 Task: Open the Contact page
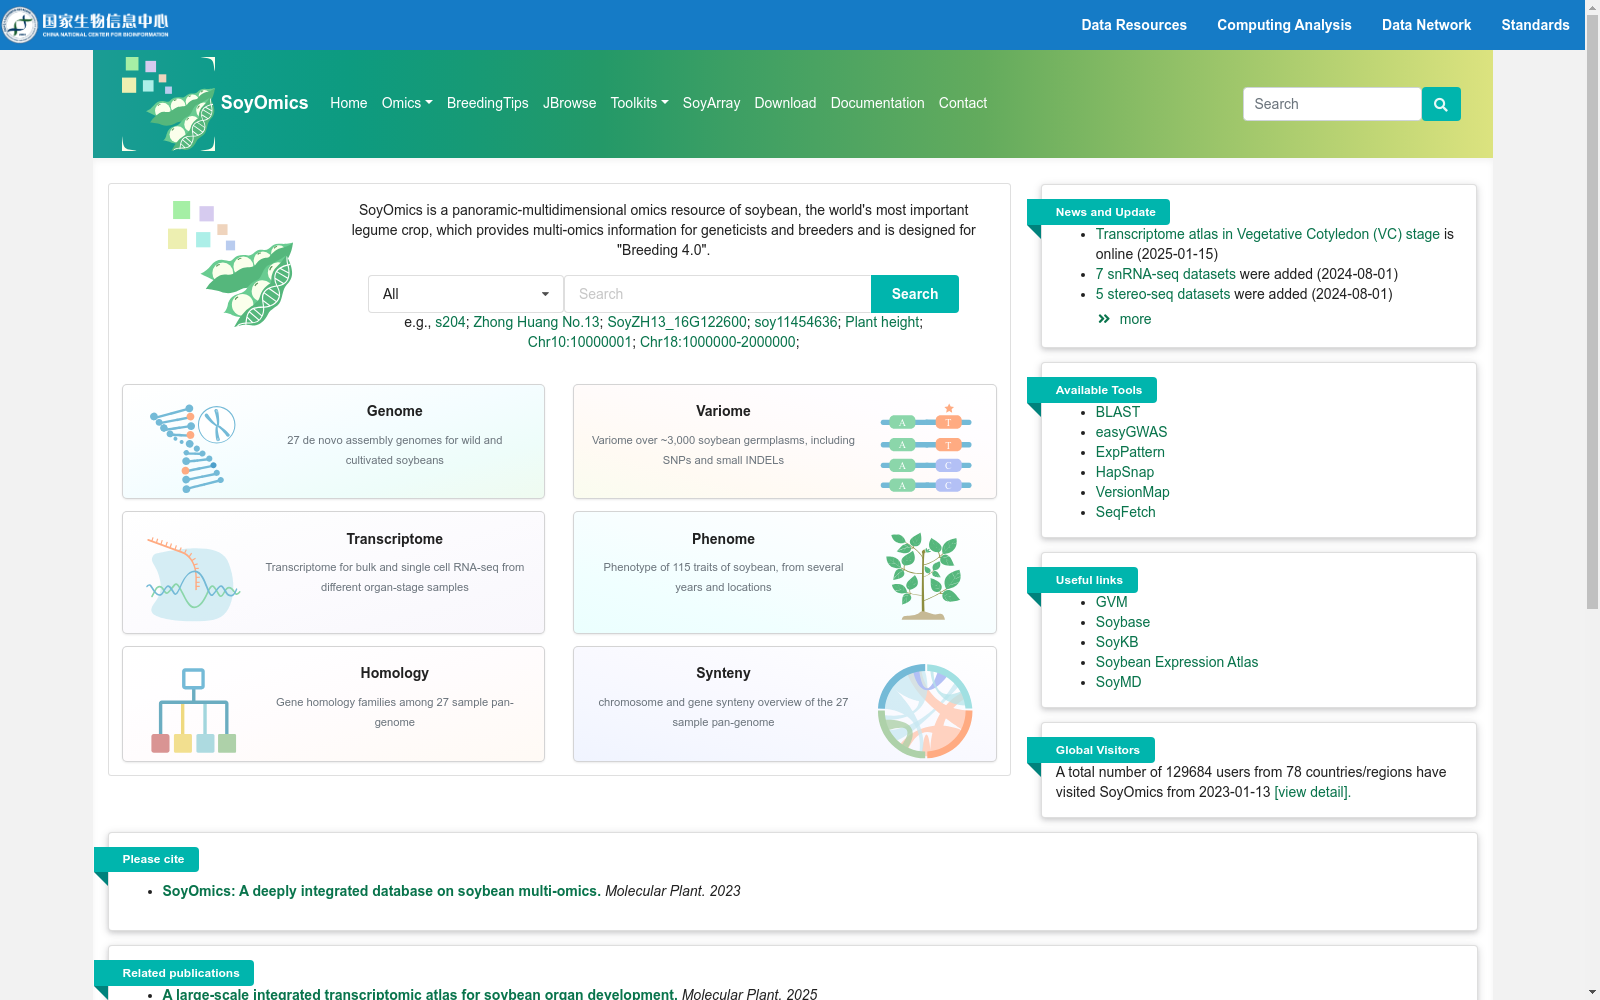click(963, 103)
